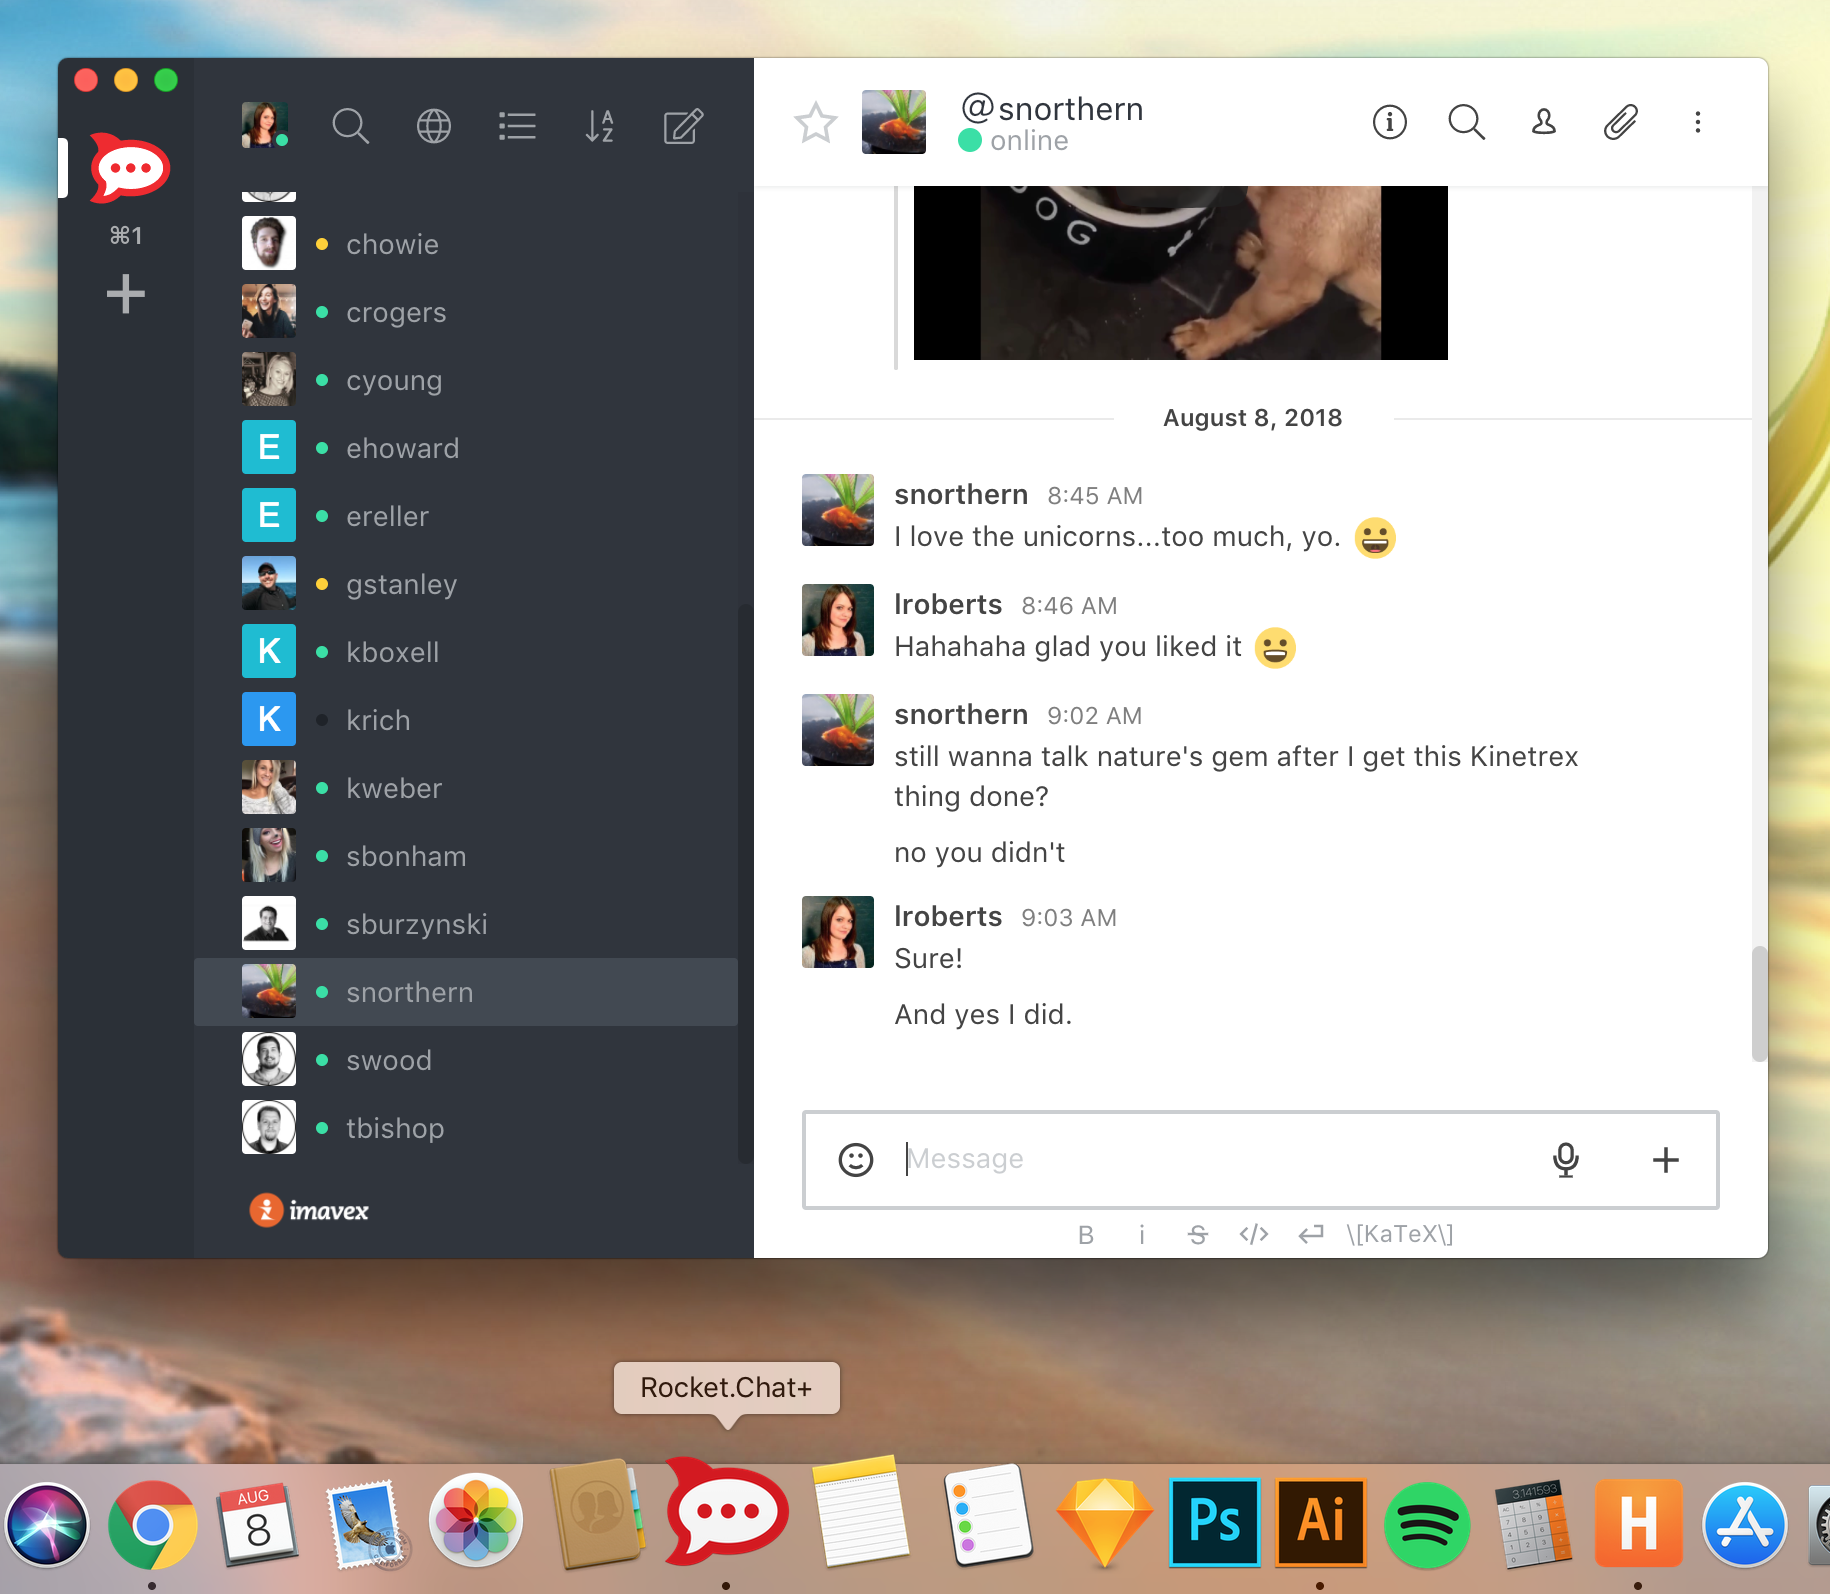Open Siri from the Dock
Viewport: 1830px width, 1594px height.
tap(46, 1525)
